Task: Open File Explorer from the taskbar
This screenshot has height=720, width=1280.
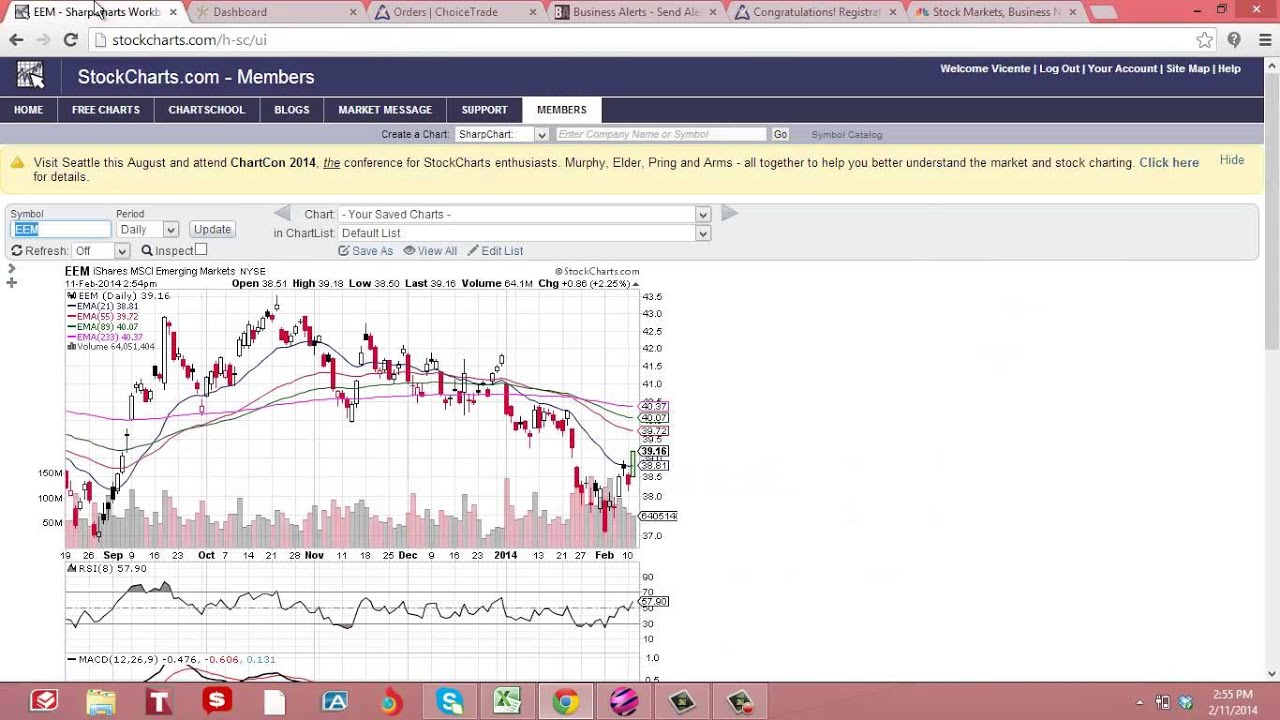Action: [x=101, y=702]
